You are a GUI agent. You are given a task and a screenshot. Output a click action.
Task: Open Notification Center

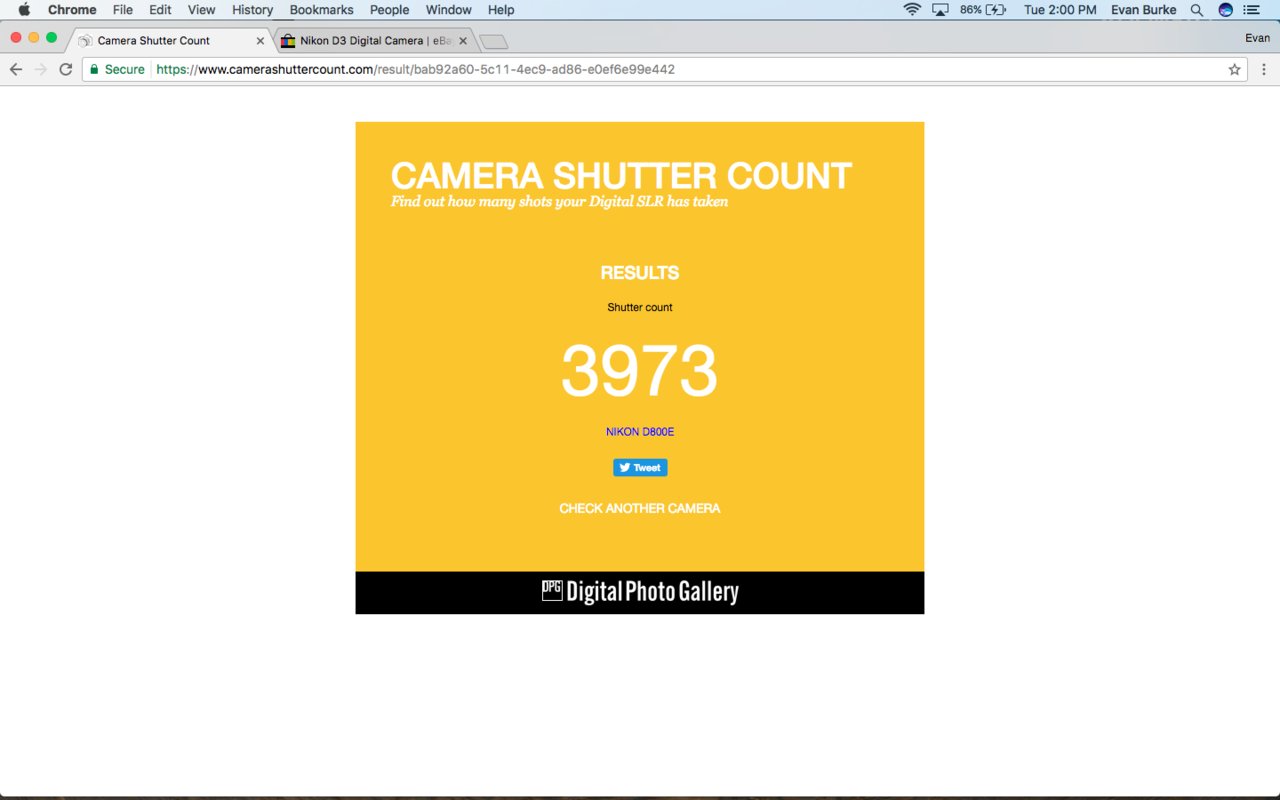[x=1251, y=10]
